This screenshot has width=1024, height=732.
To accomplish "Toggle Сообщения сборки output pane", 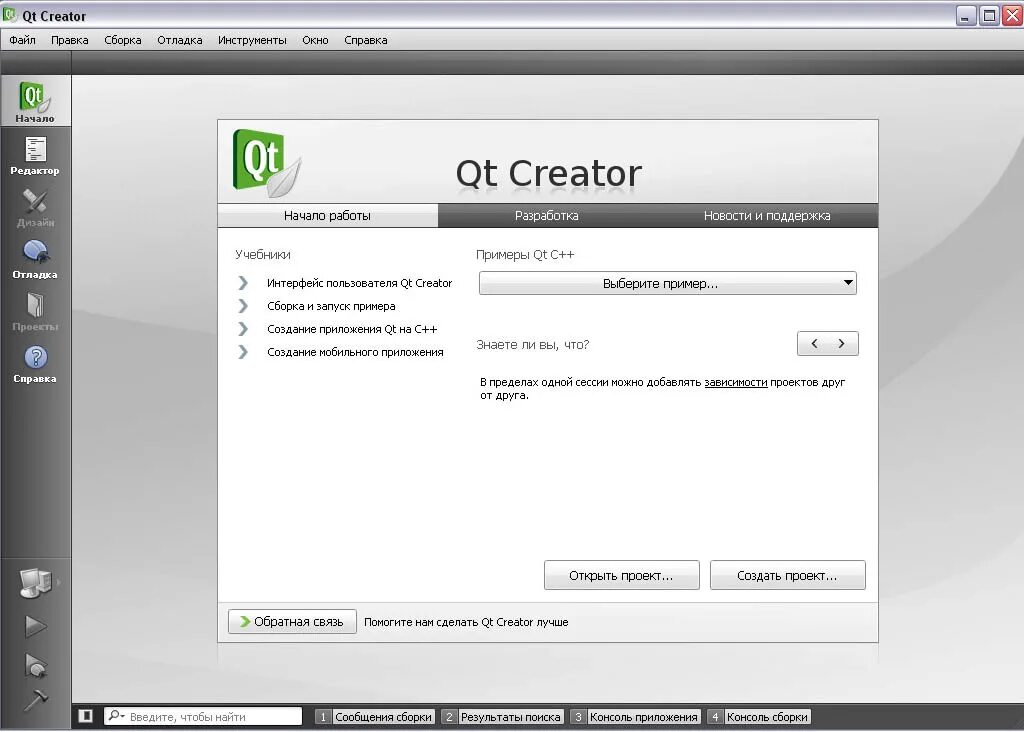I will tap(374, 717).
